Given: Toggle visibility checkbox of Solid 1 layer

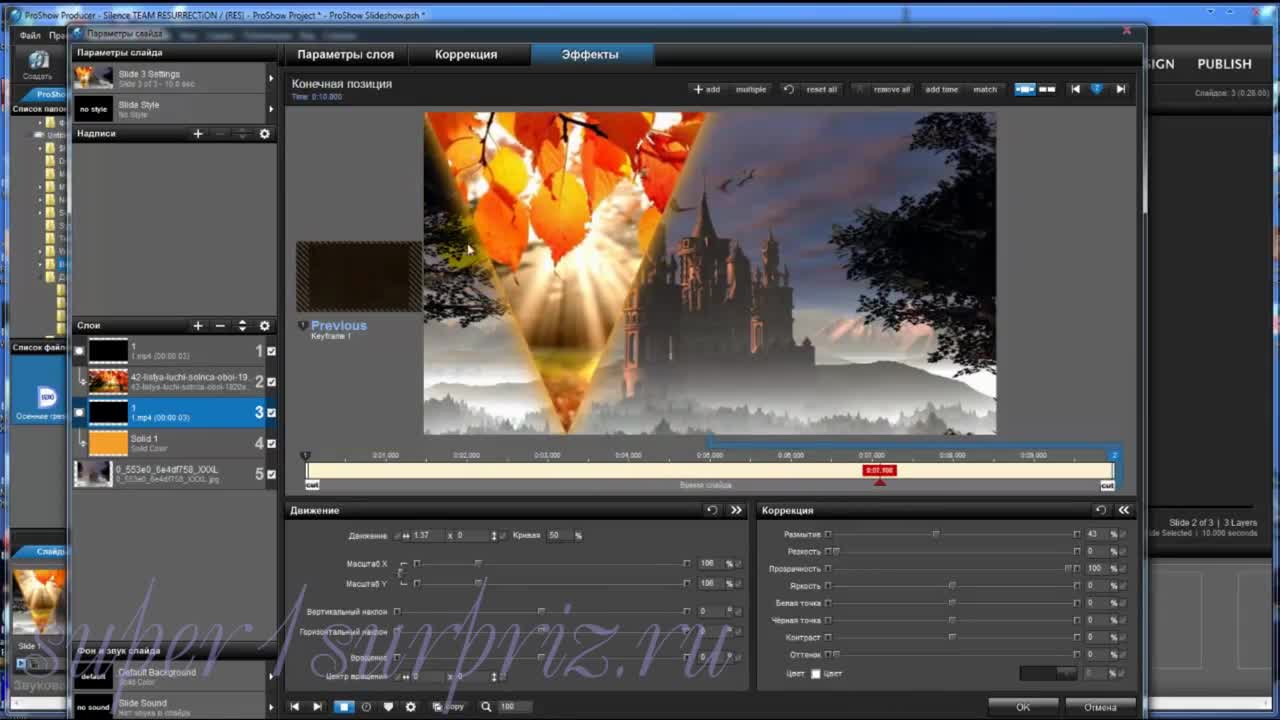Looking at the screenshot, I should 271,443.
